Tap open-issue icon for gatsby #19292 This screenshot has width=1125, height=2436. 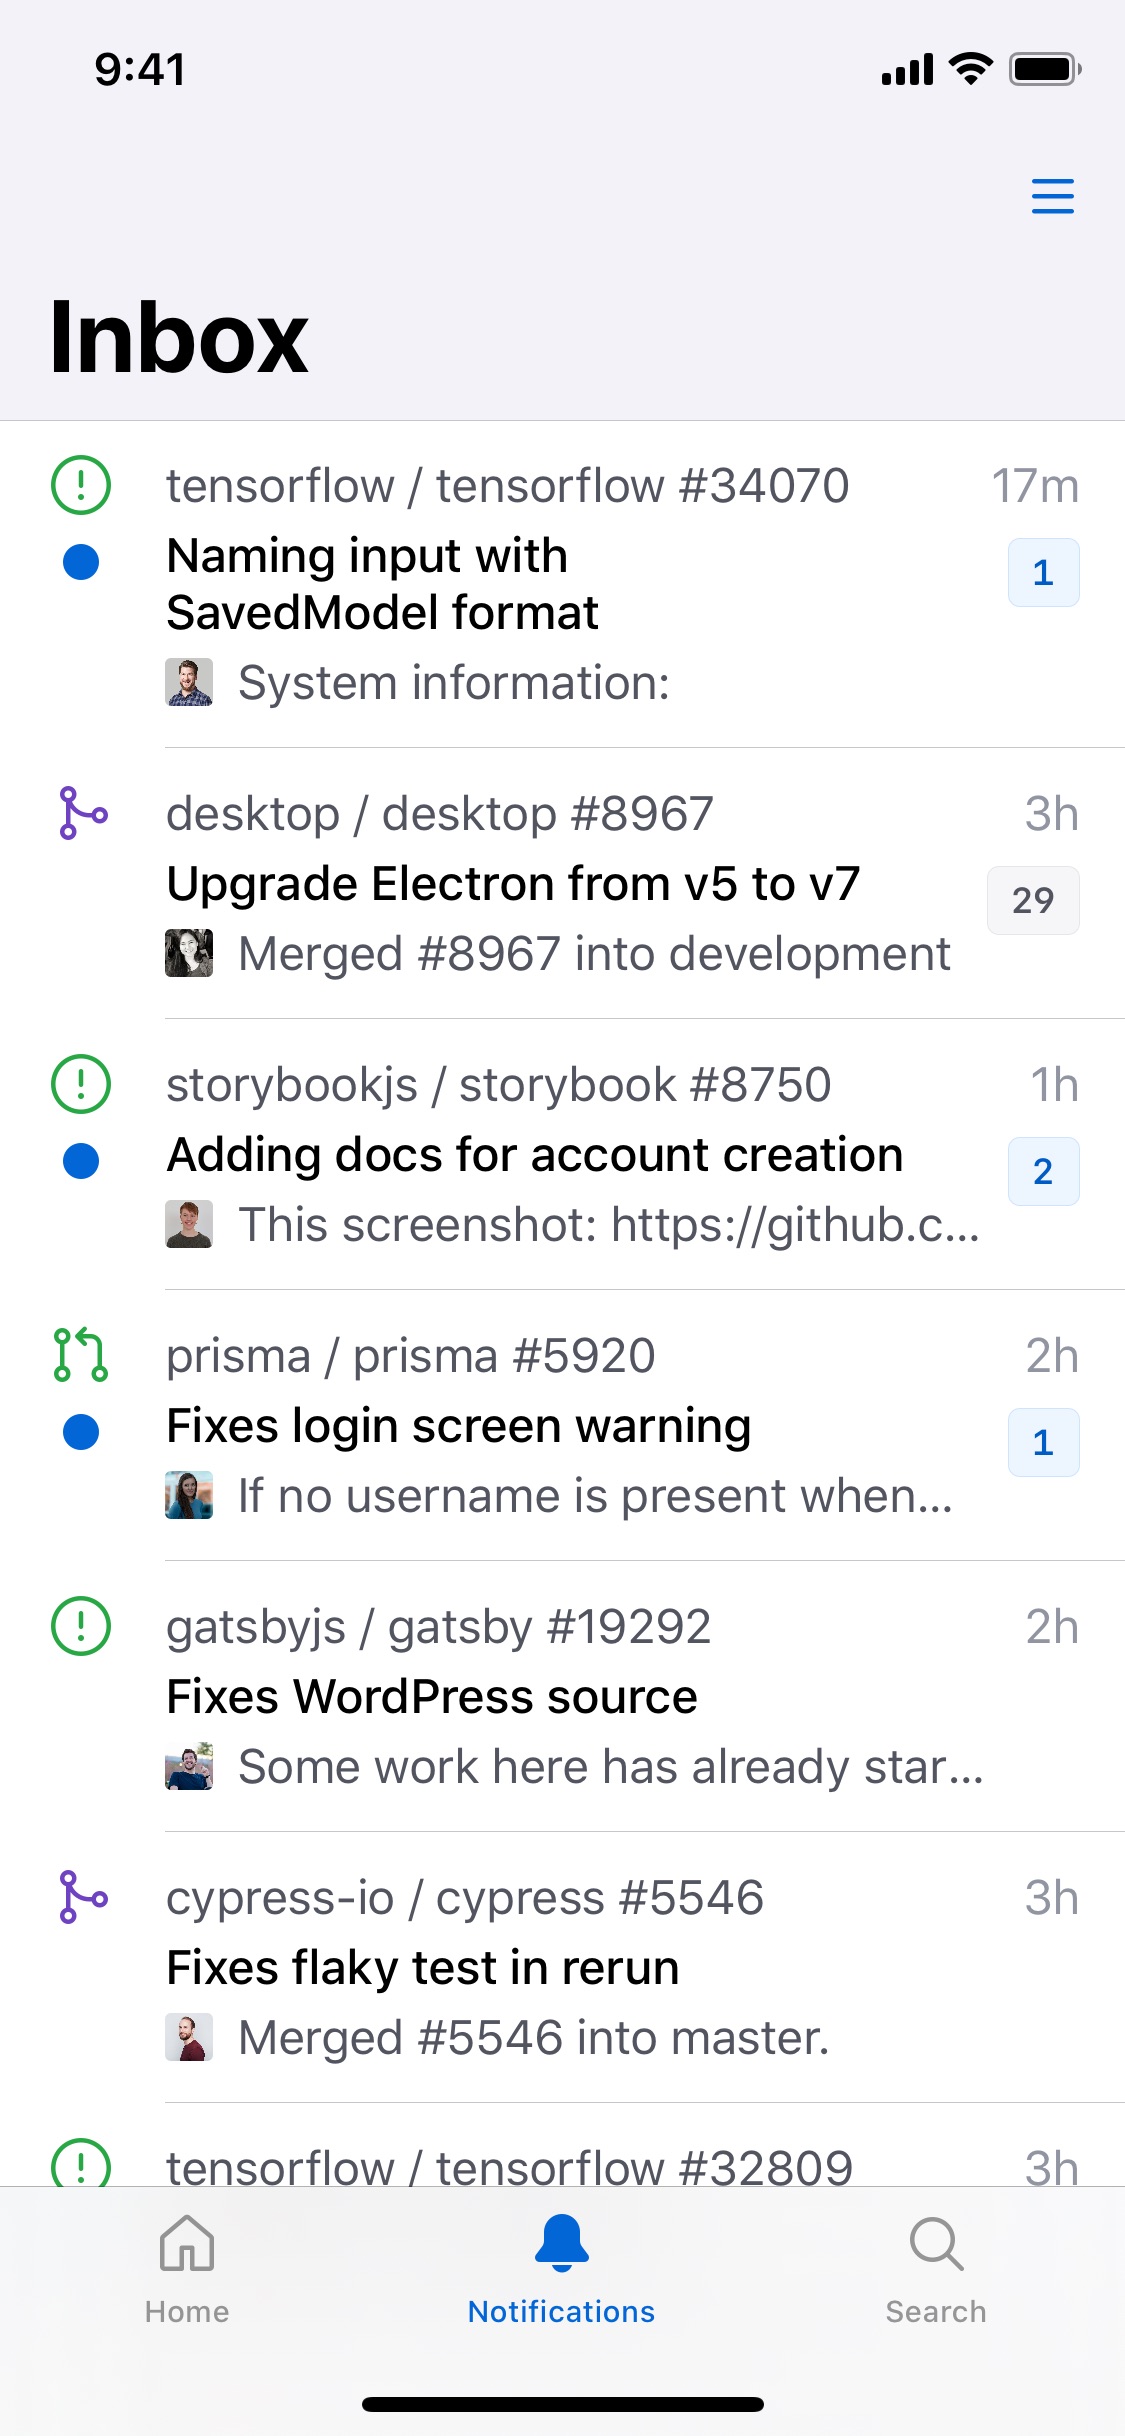(80, 1626)
